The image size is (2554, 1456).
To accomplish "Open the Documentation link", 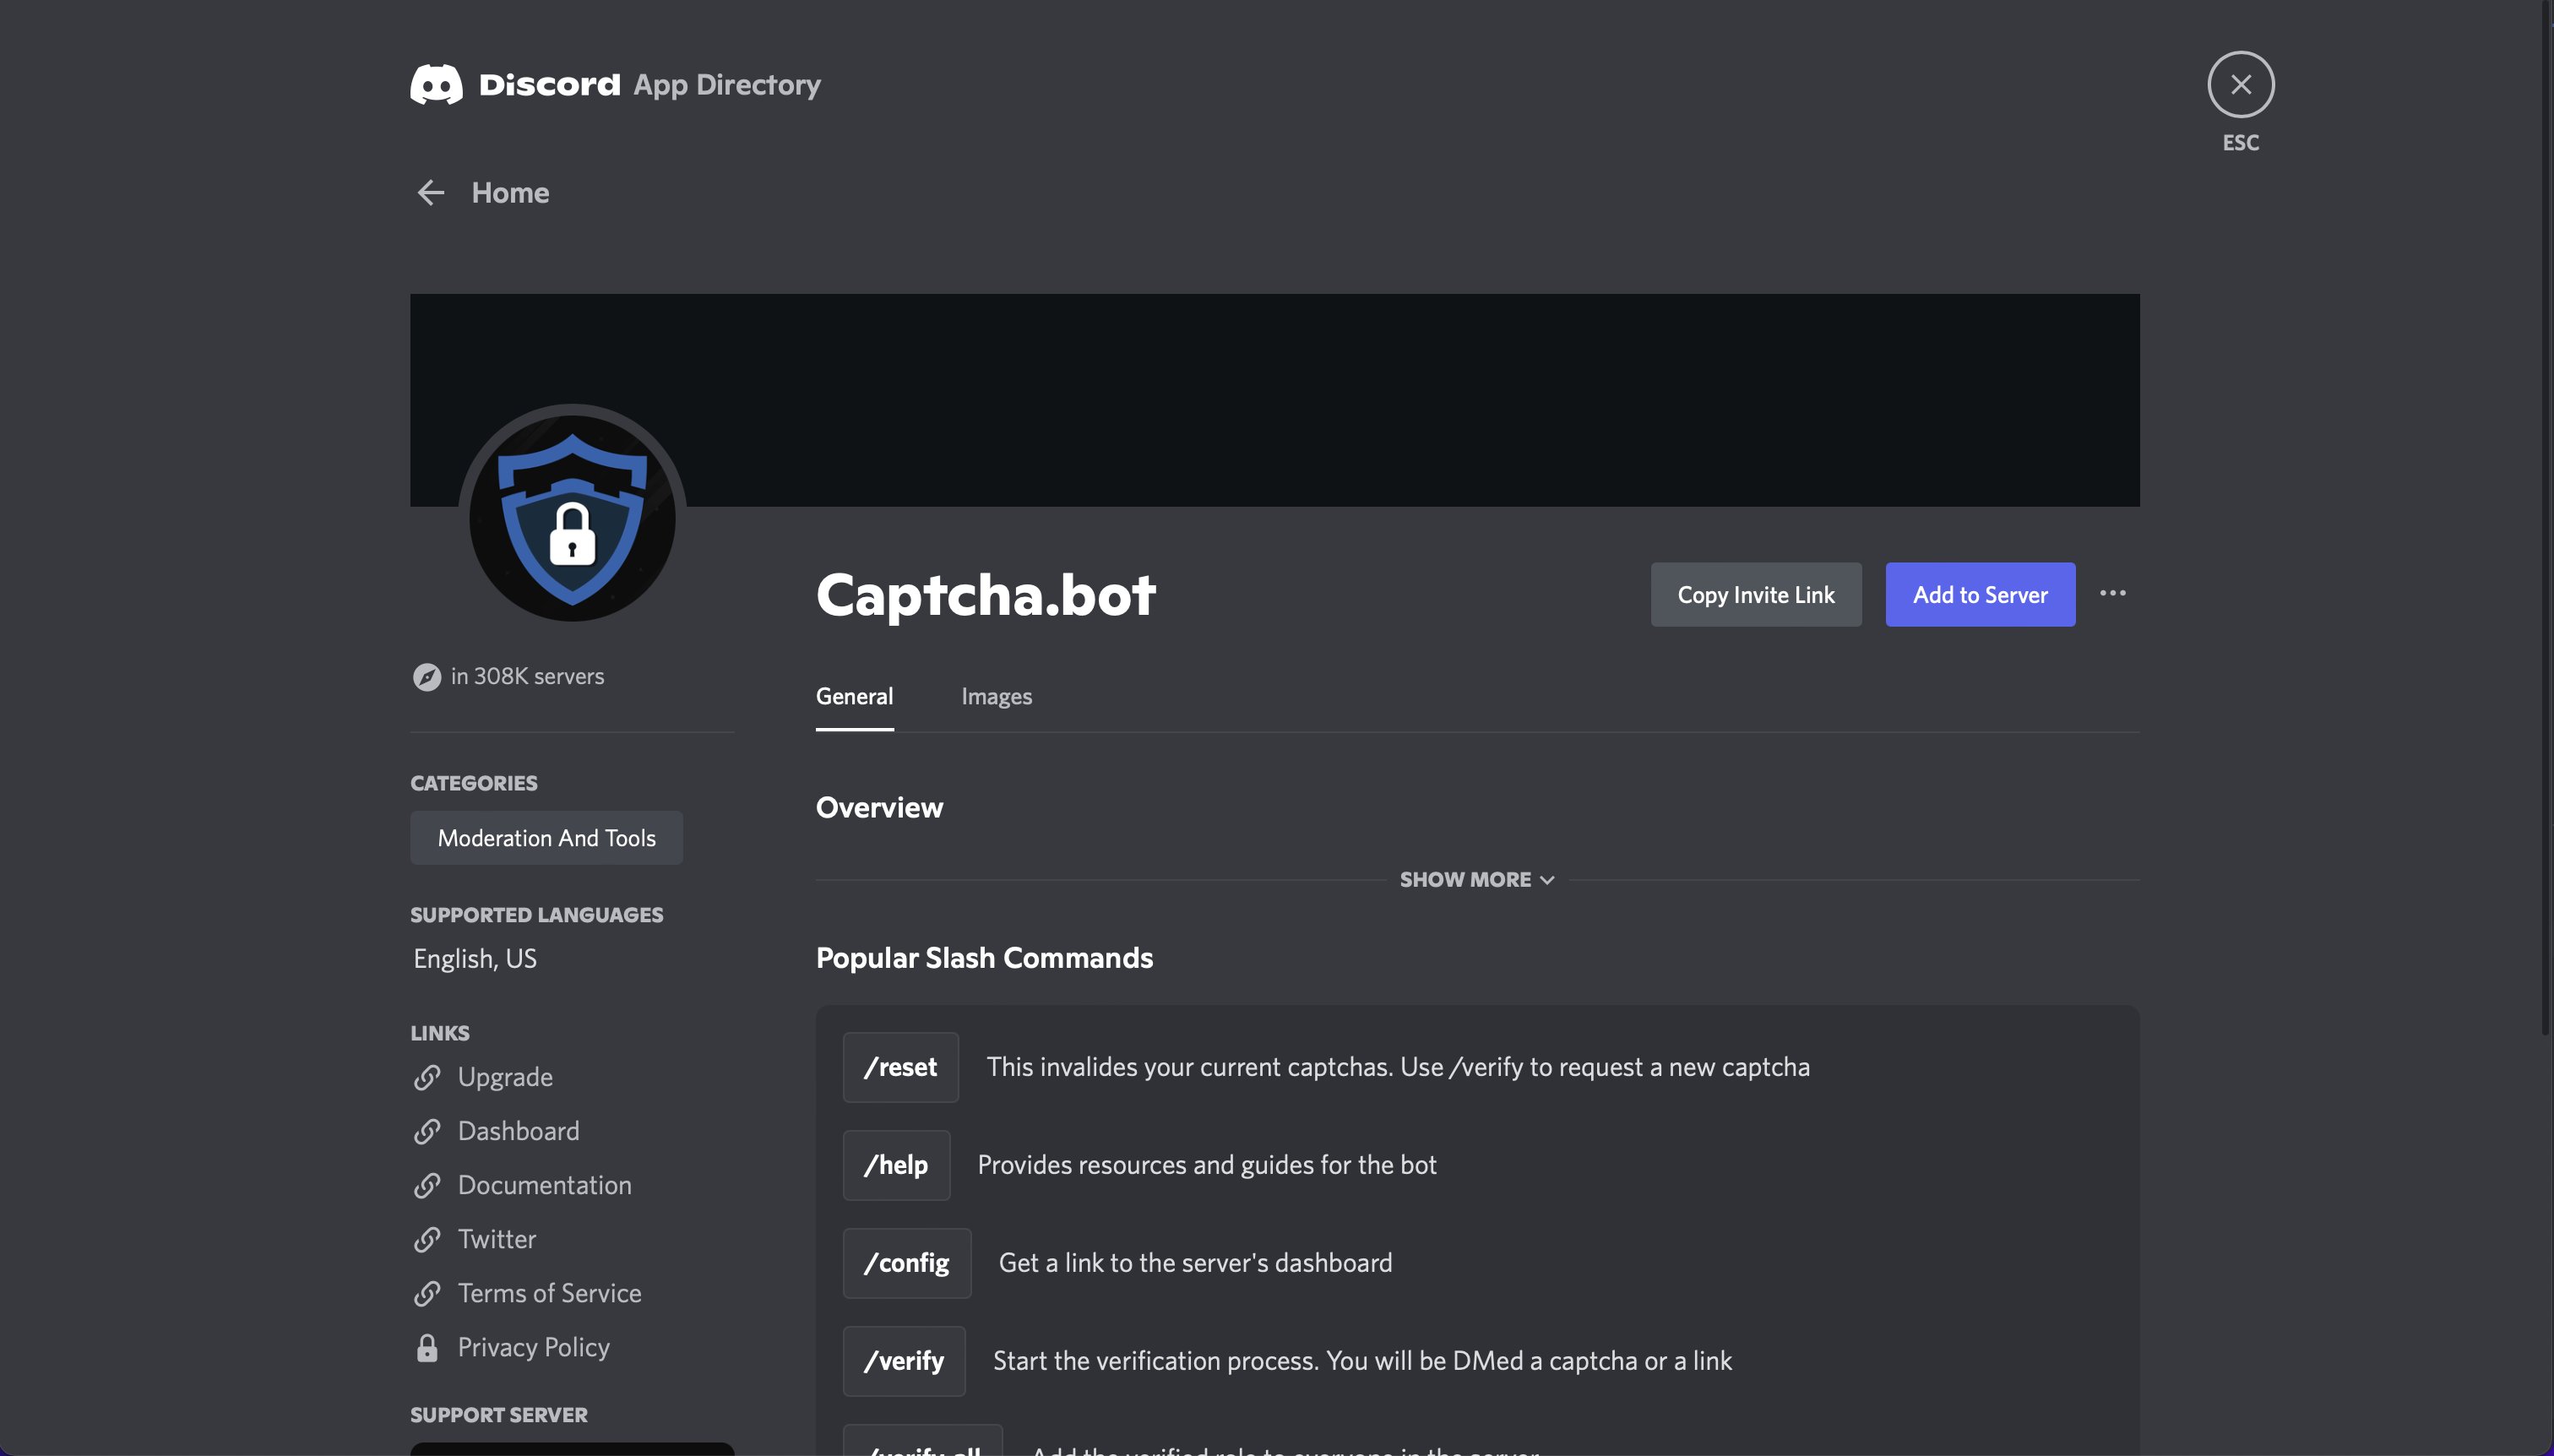I will (x=544, y=1185).
